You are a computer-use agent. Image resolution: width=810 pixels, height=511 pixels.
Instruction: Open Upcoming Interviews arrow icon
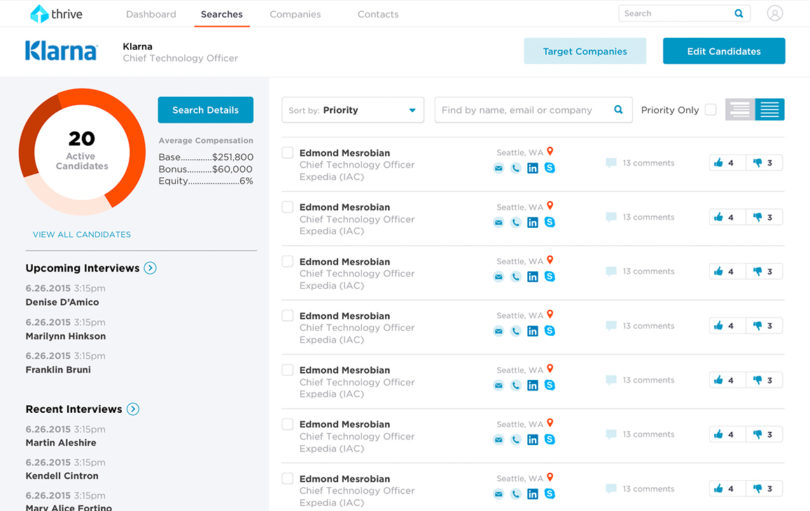[150, 268]
